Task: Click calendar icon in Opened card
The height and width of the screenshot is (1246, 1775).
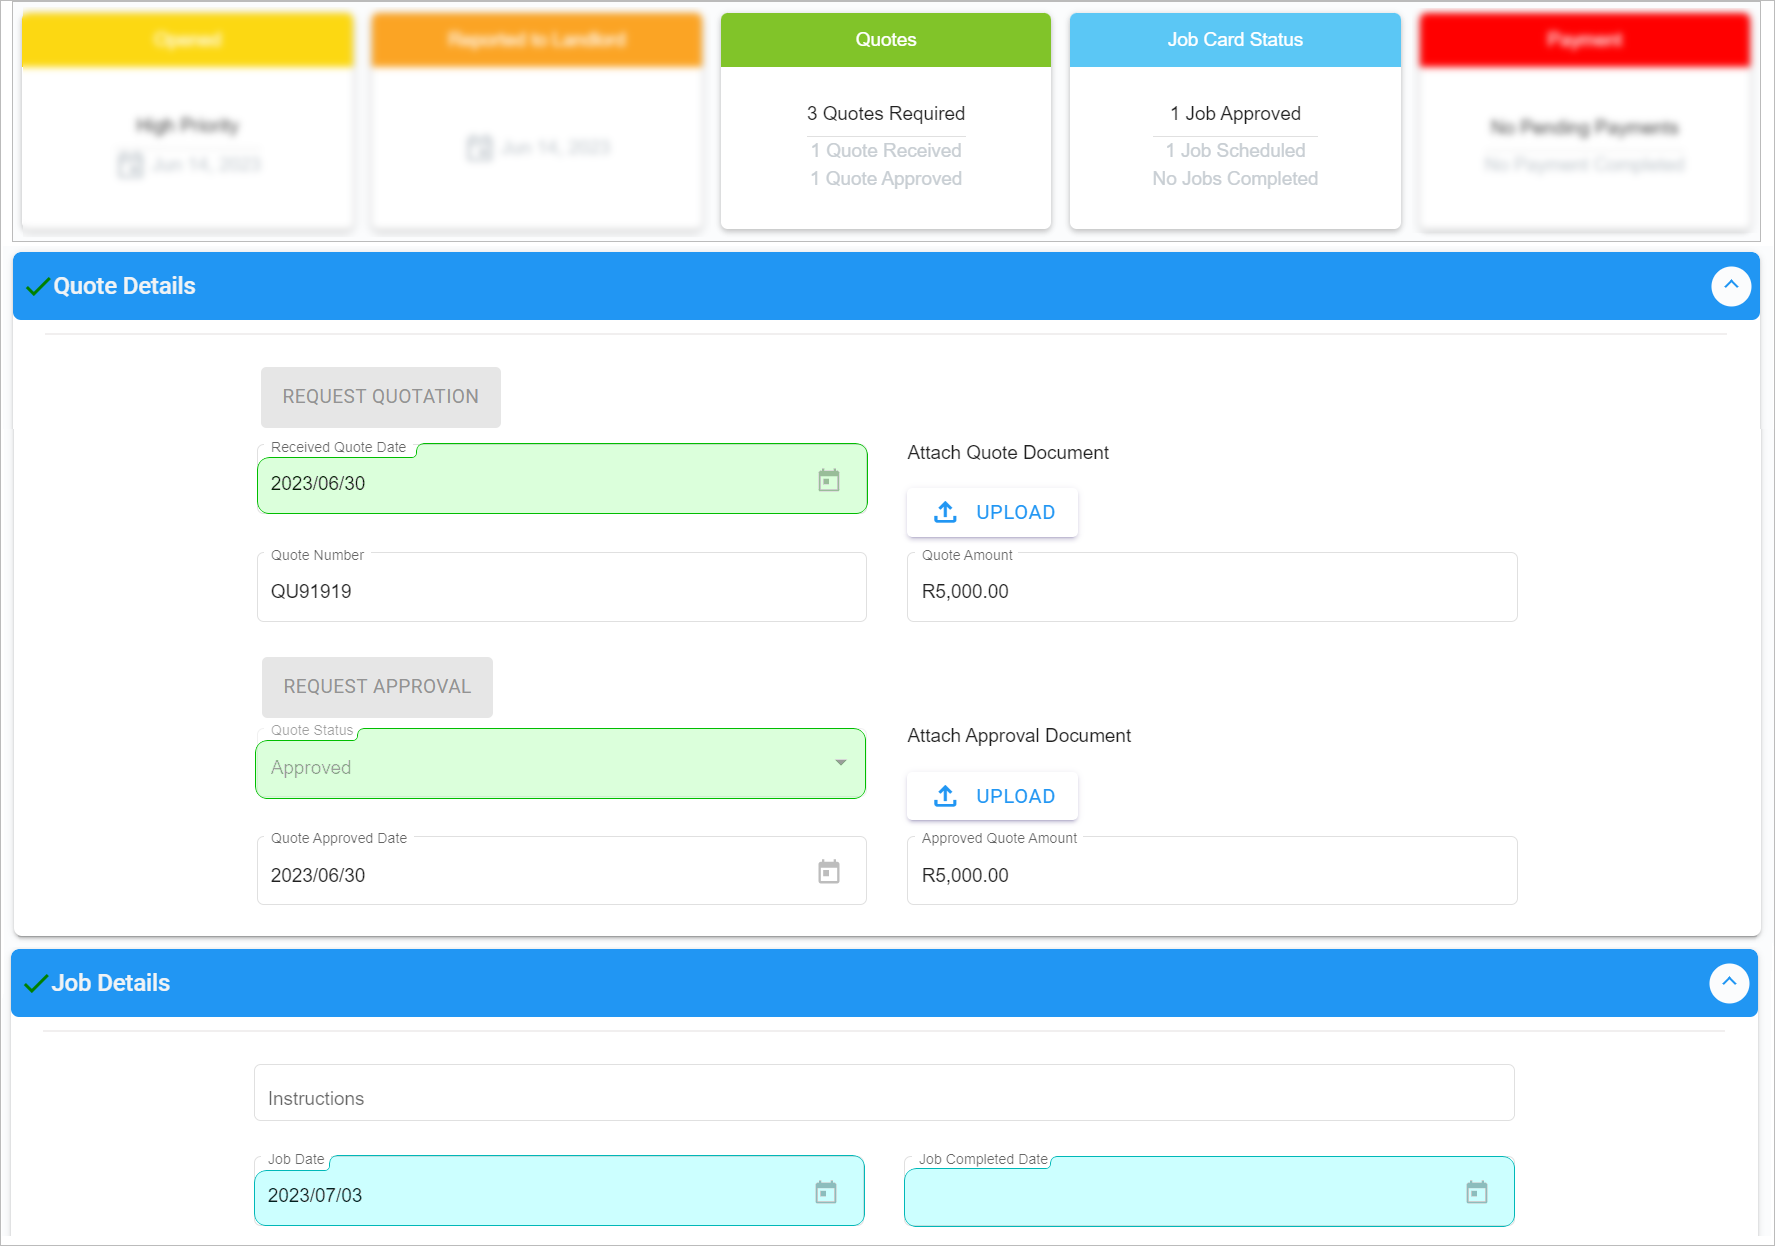Action: pos(130,164)
